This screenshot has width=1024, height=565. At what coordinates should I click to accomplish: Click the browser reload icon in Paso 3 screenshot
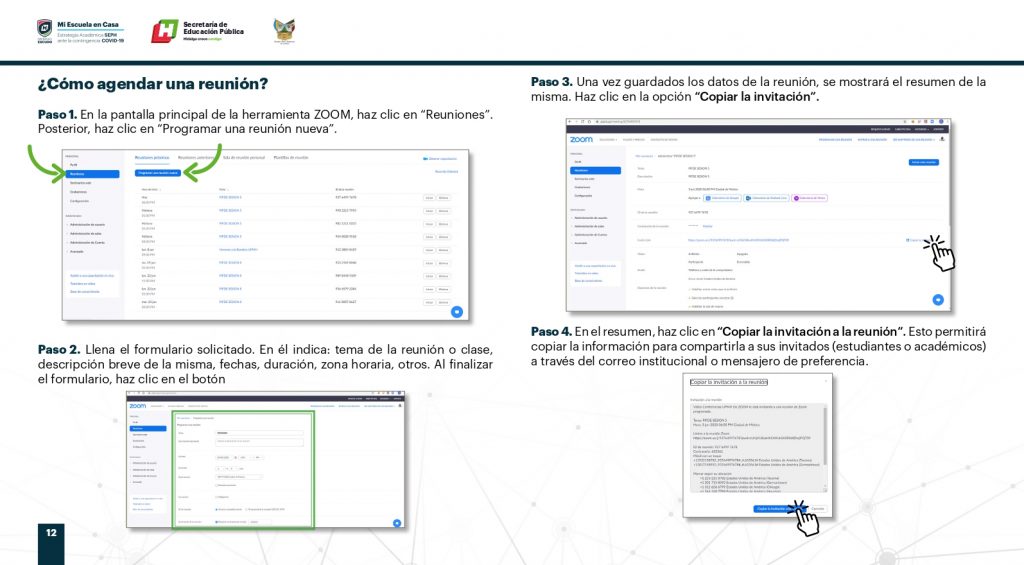pos(583,121)
